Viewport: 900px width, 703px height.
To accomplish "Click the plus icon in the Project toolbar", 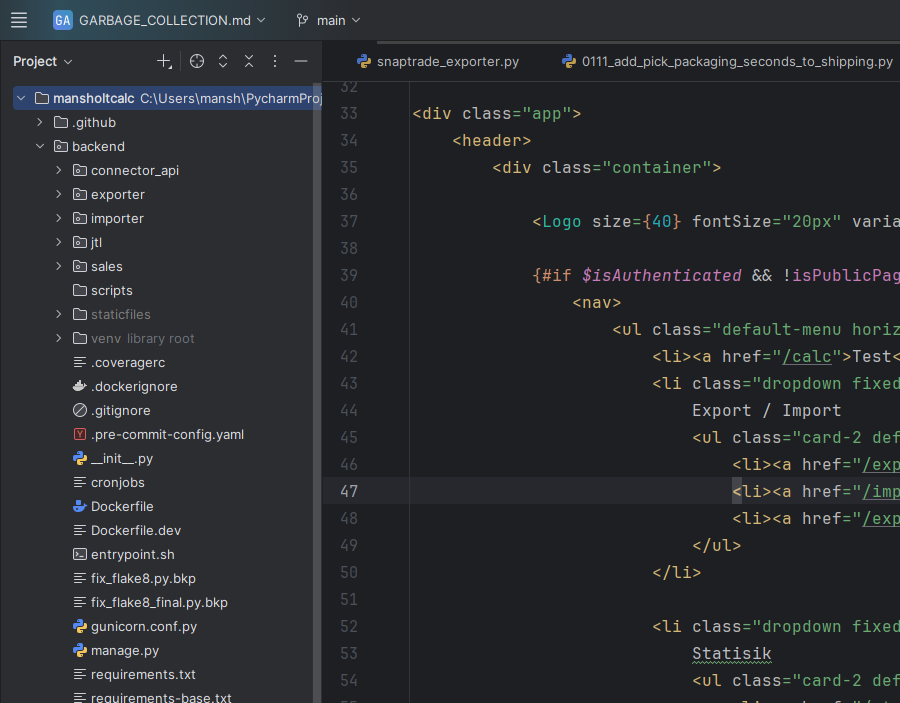I will tap(164, 61).
